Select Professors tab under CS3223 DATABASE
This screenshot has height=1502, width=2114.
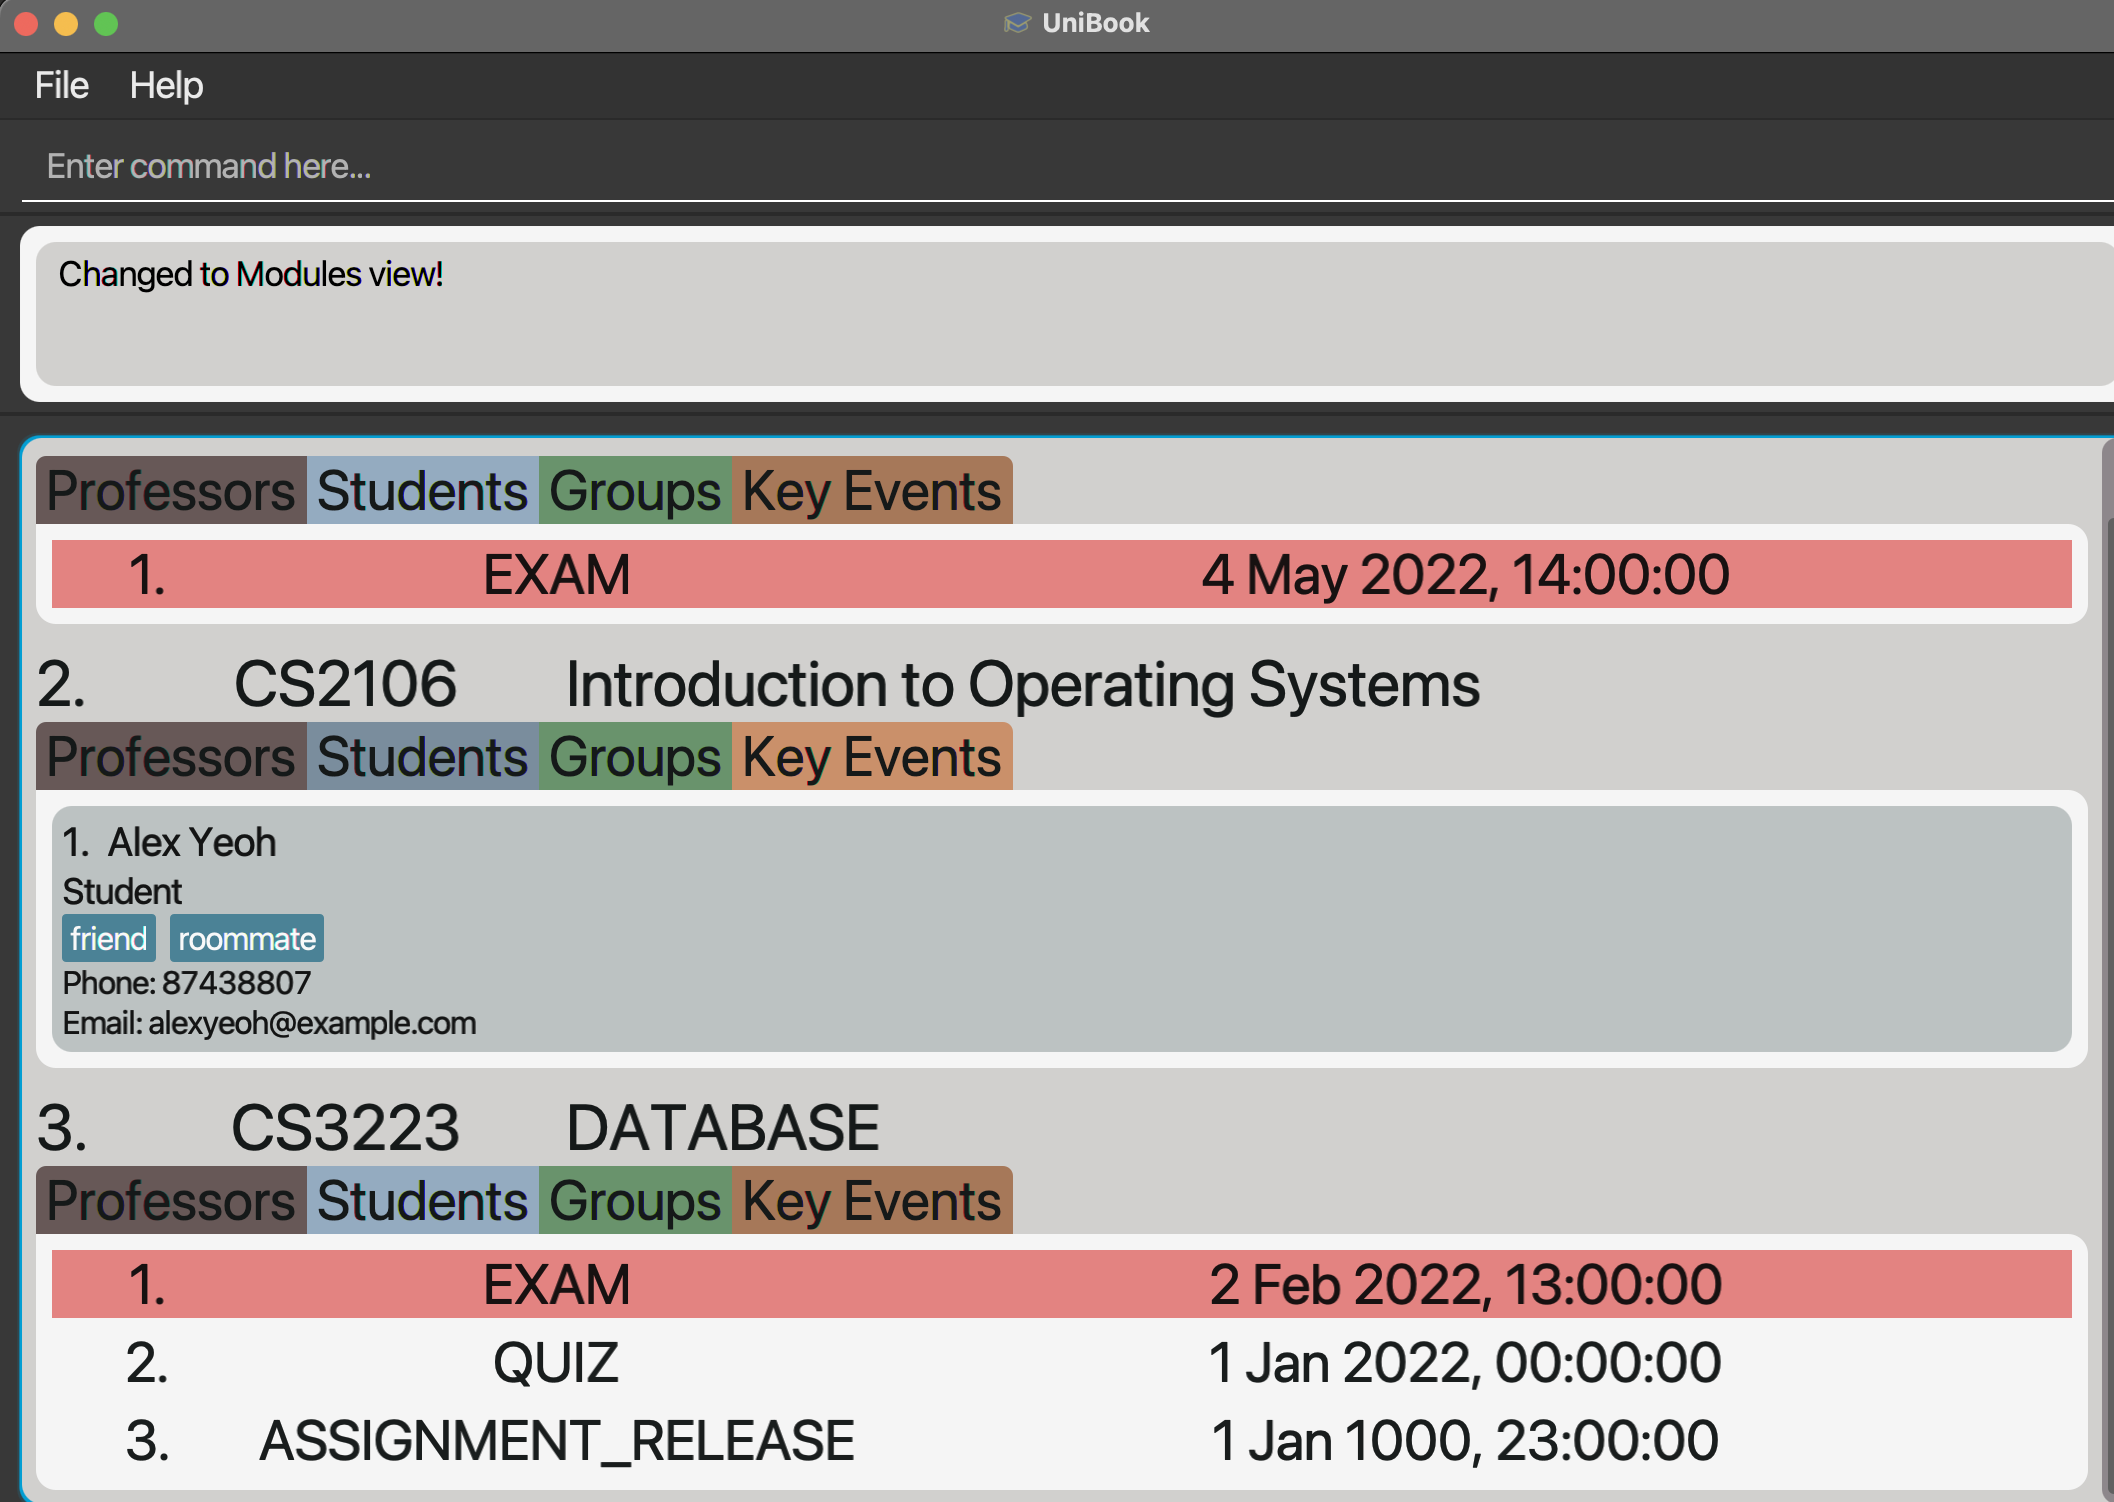tap(171, 1201)
